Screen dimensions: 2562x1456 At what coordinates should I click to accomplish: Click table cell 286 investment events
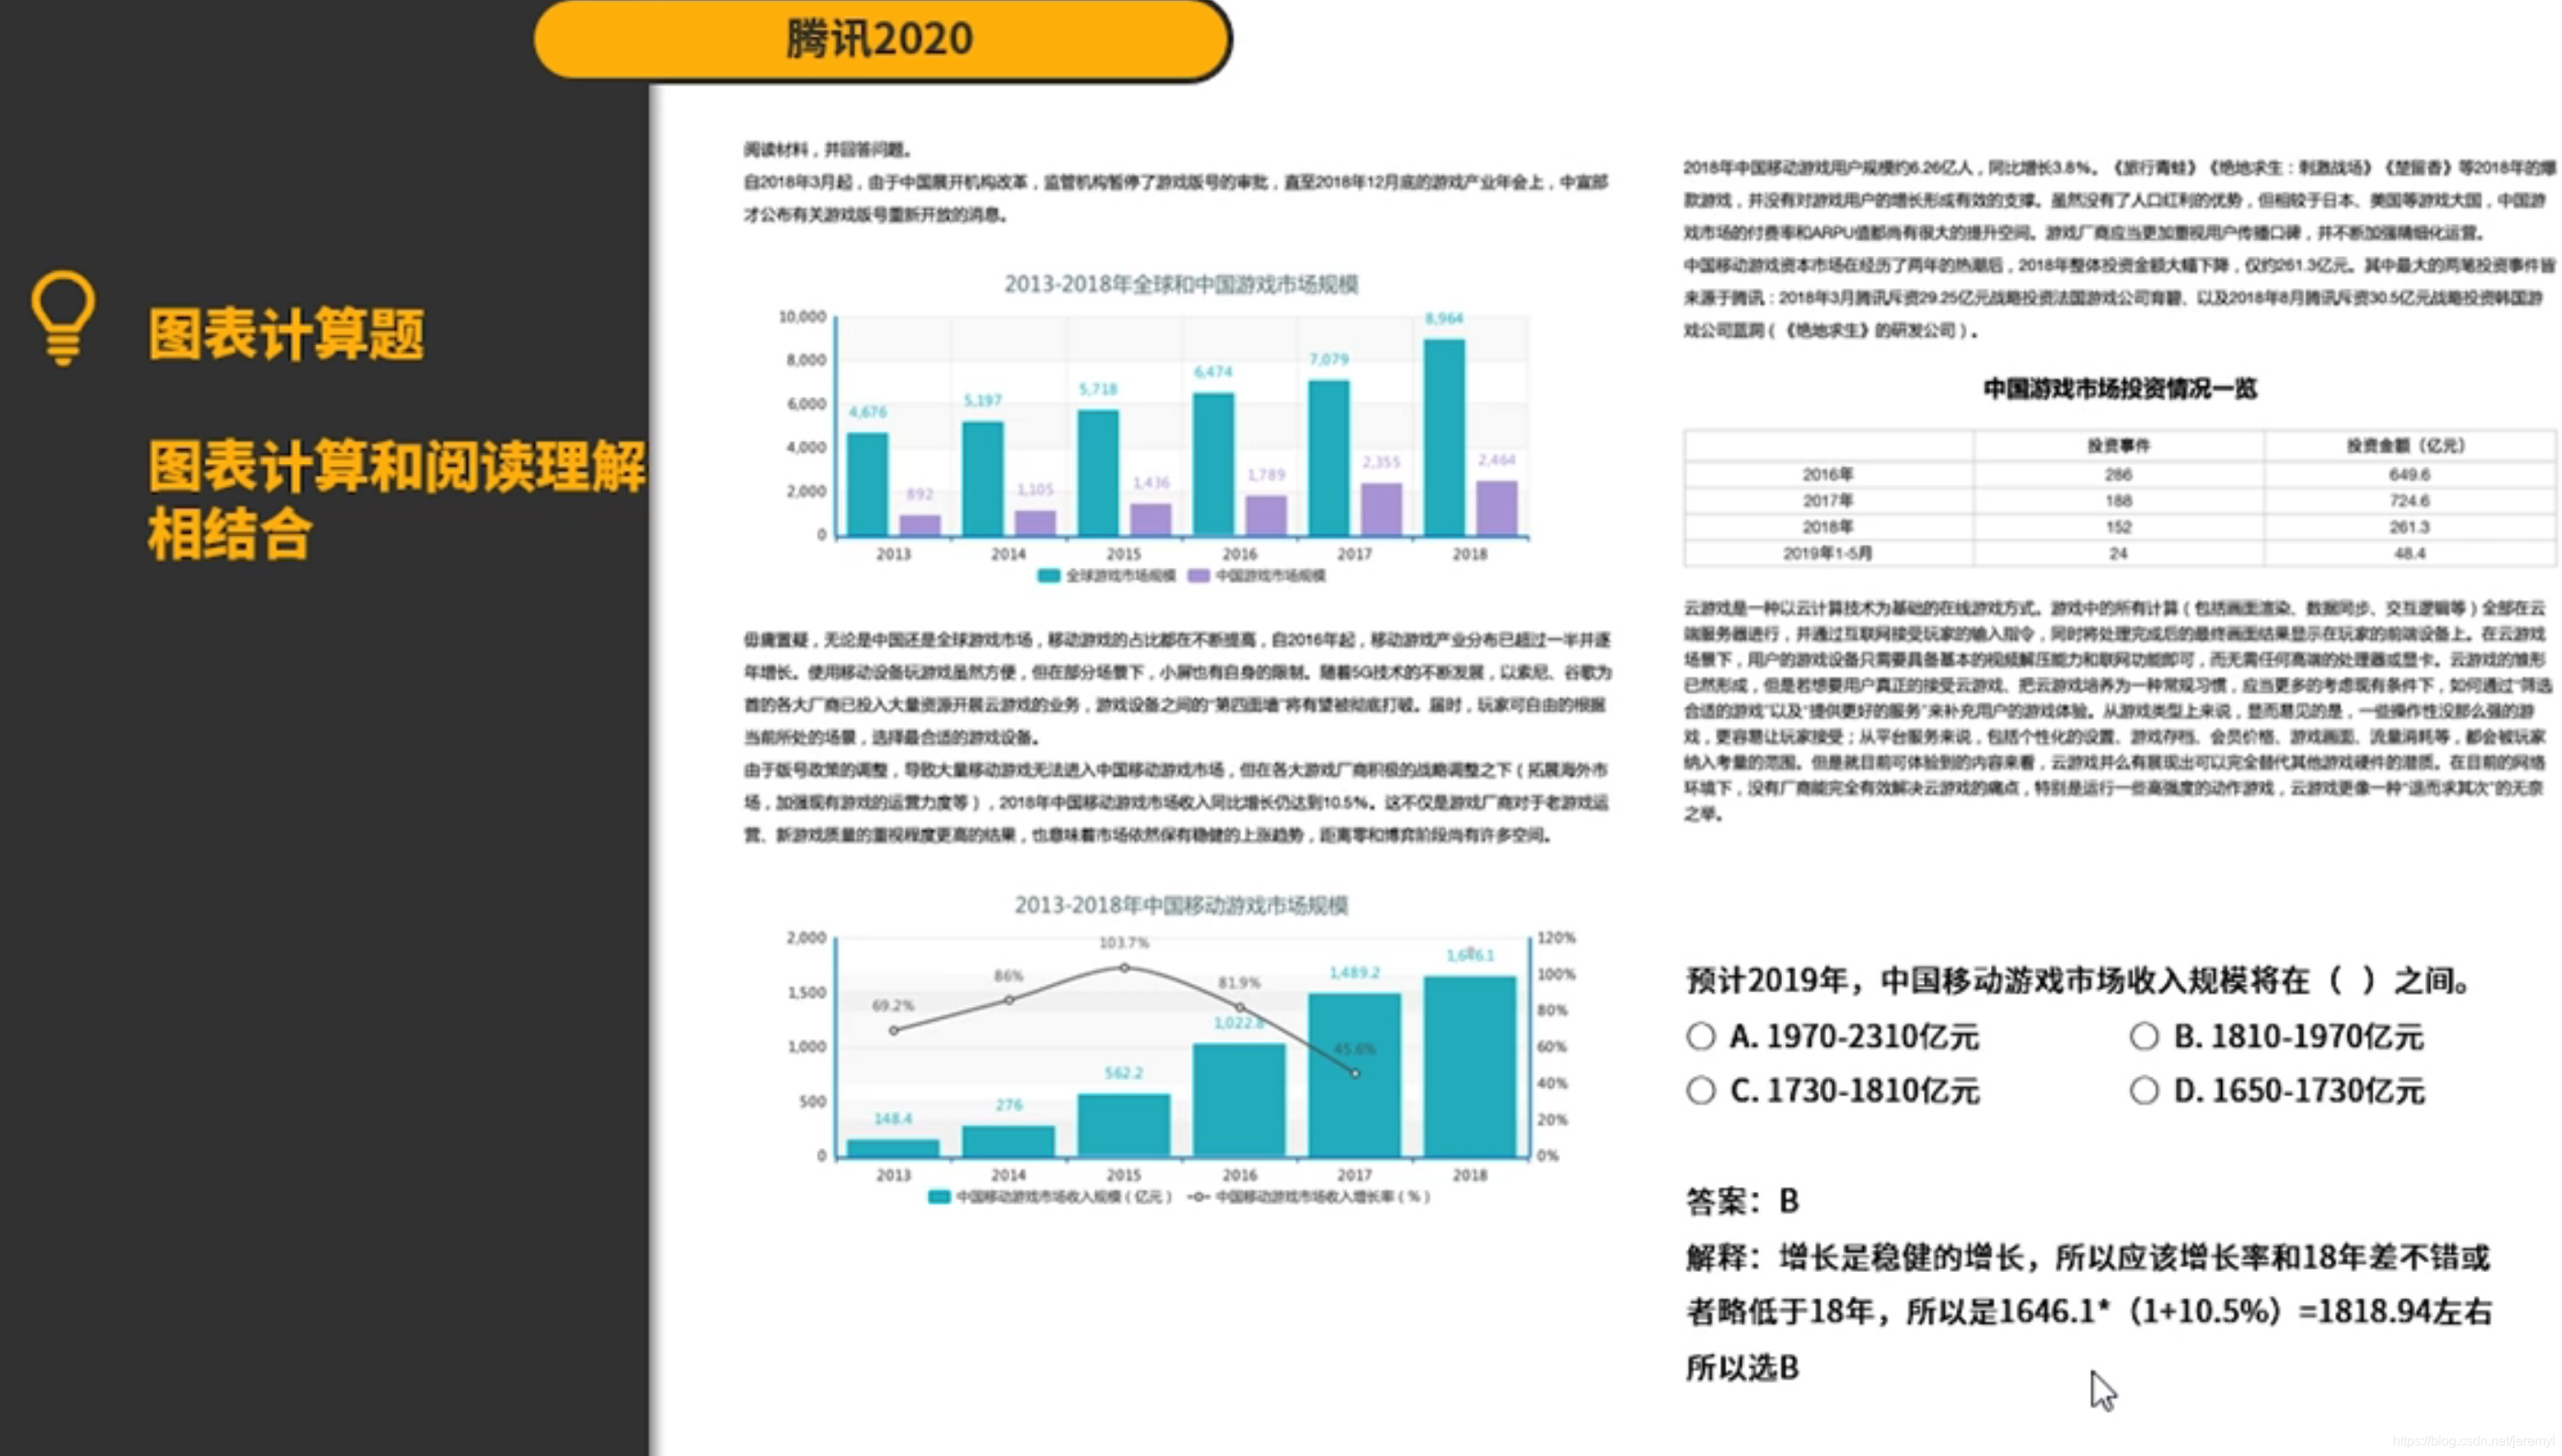[x=2118, y=474]
